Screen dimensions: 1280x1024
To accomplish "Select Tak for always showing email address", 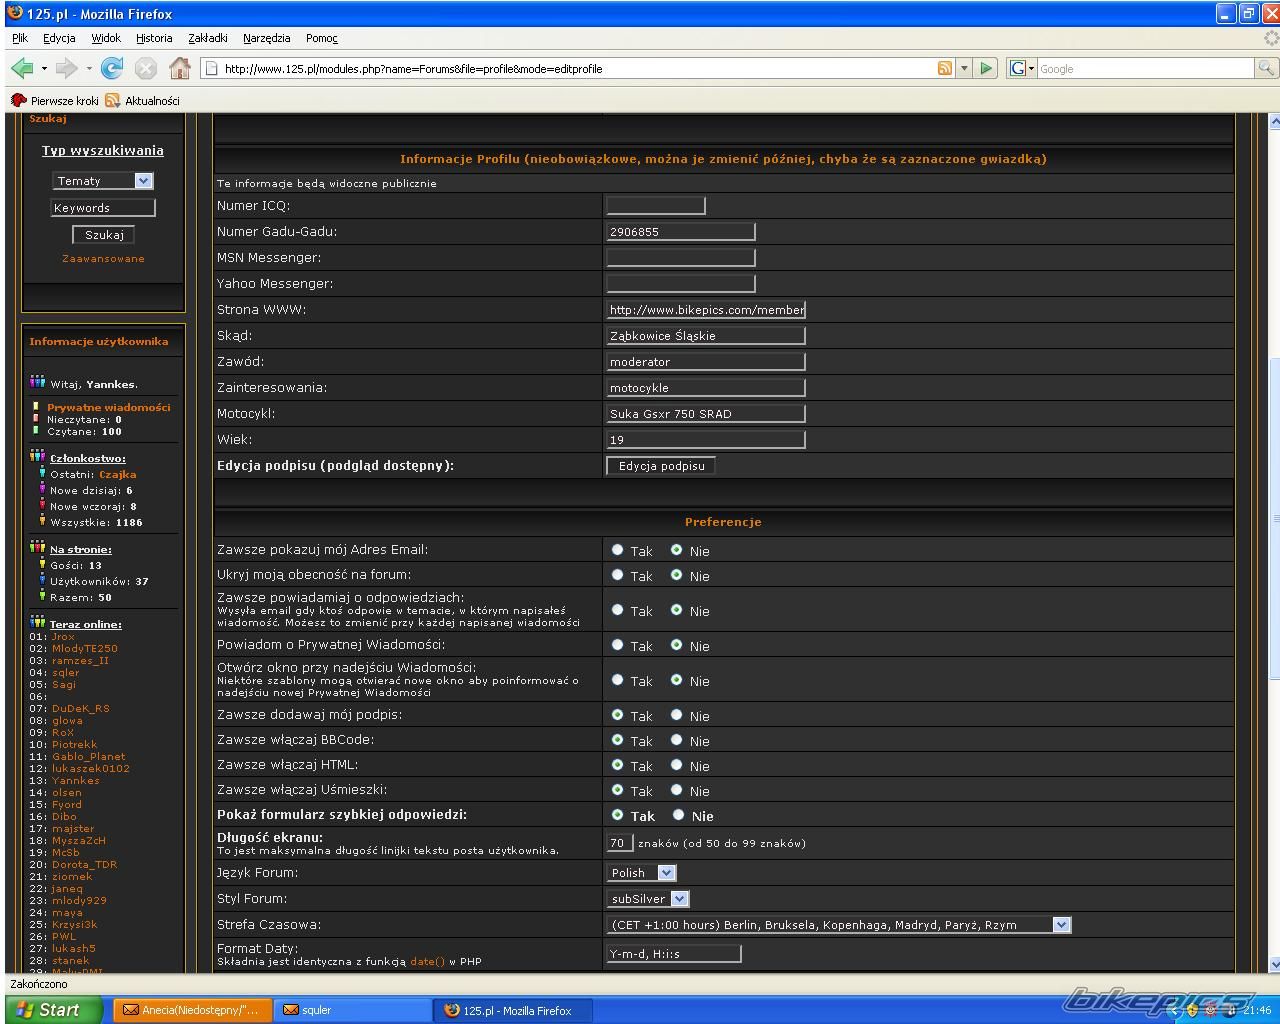I will tap(617, 550).
